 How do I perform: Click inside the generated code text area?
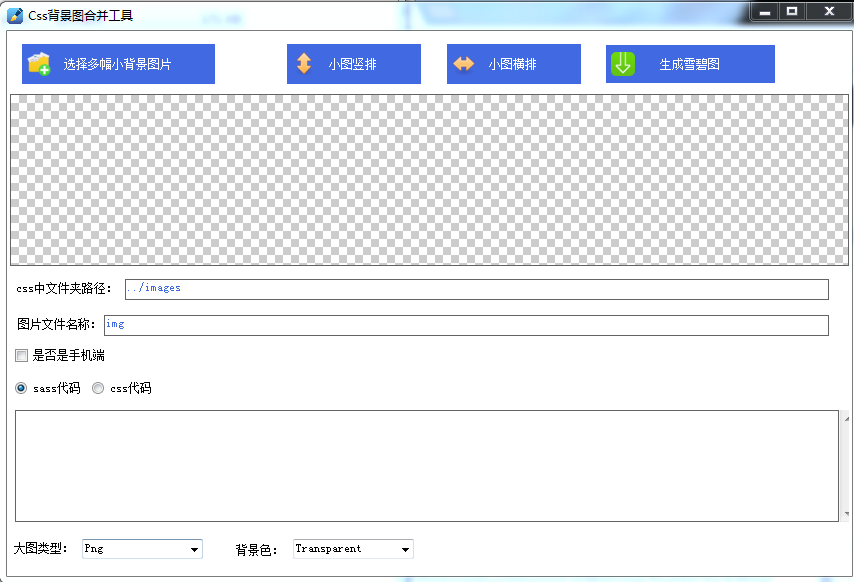pos(426,466)
